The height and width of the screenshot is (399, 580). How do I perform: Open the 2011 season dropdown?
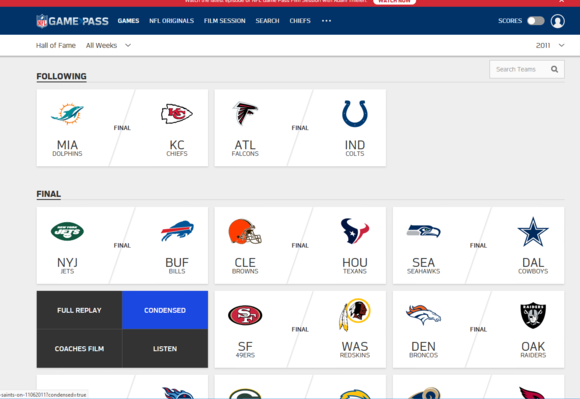[x=550, y=45]
